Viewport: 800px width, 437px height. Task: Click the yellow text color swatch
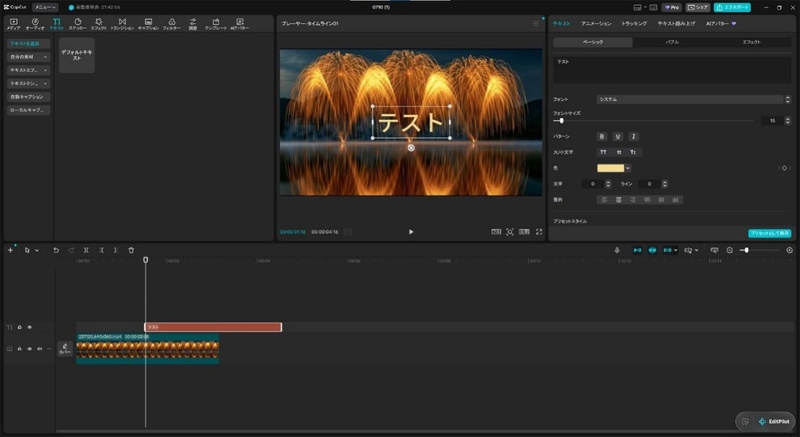(x=611, y=168)
